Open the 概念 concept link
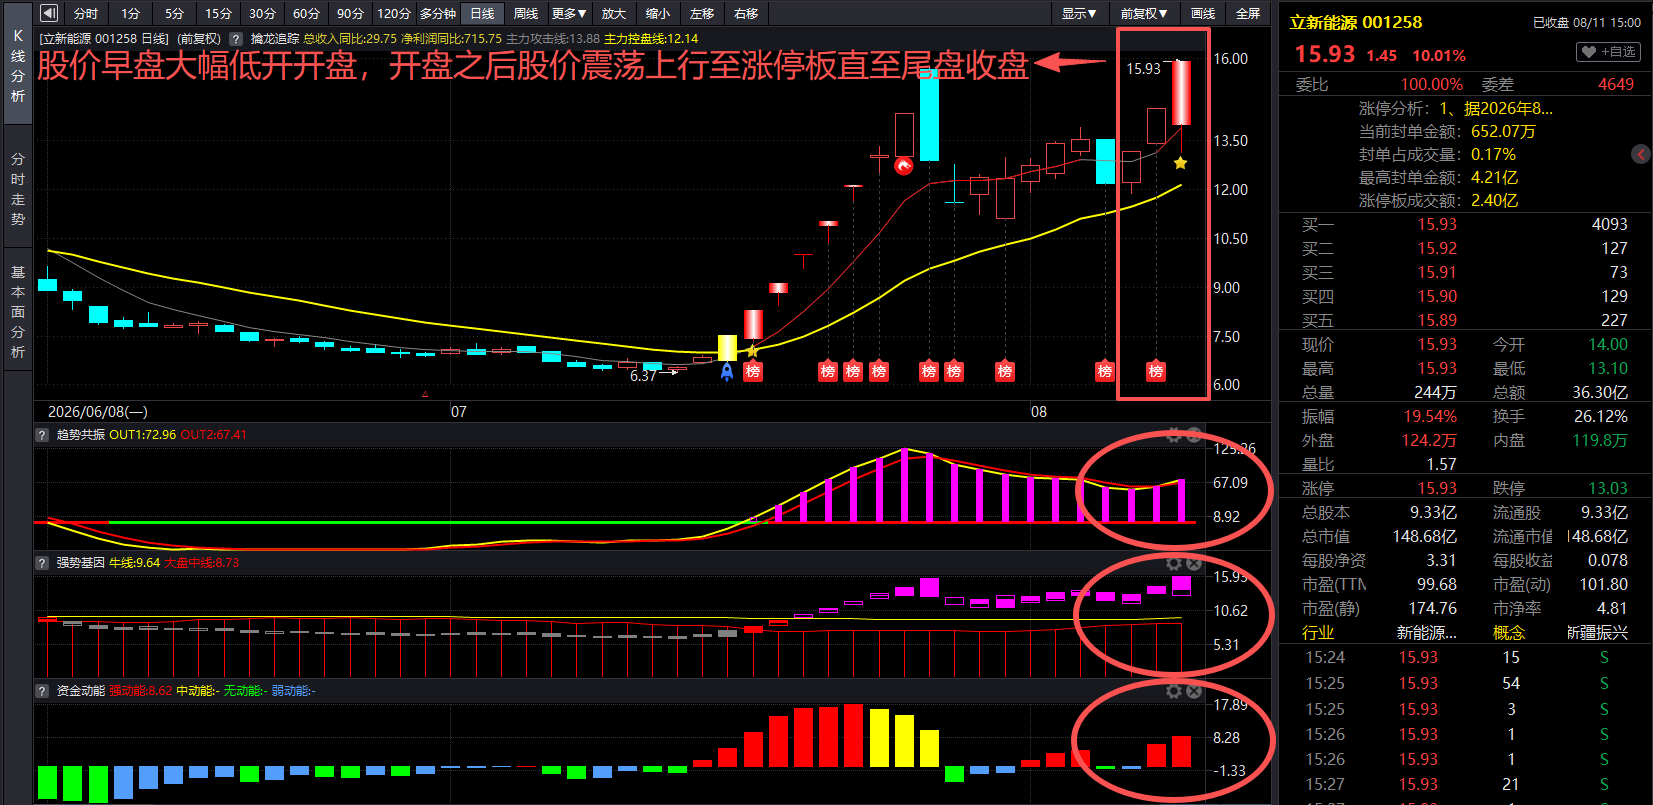Image resolution: width=1653 pixels, height=805 pixels. [1509, 633]
